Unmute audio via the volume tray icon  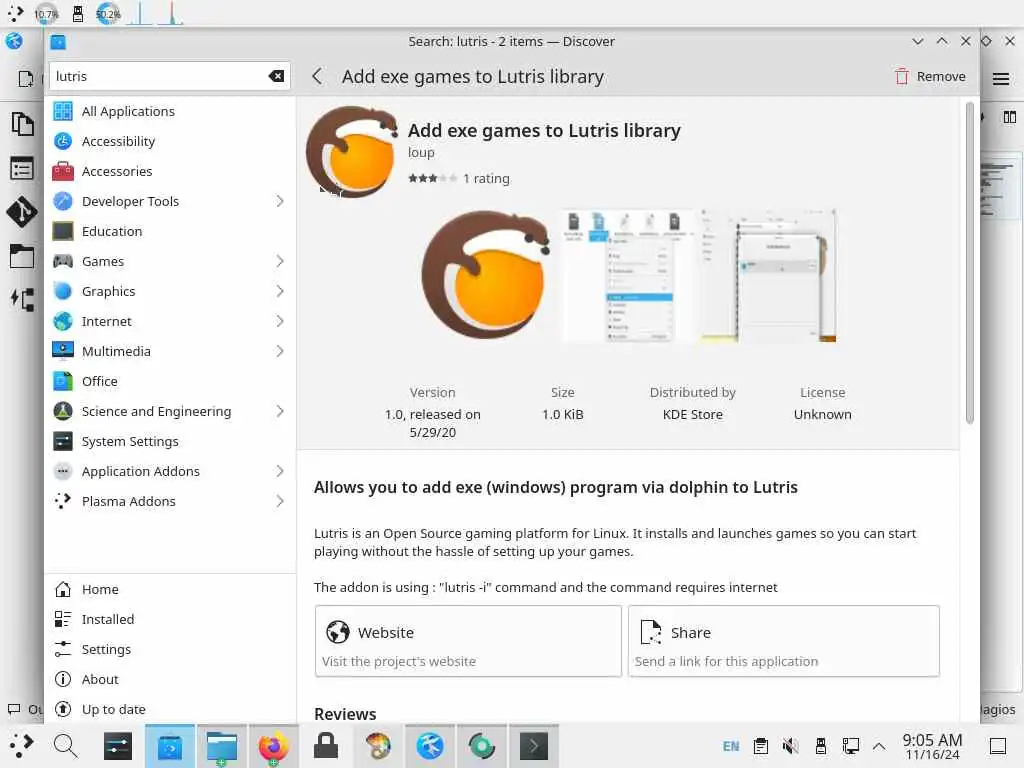(790, 746)
